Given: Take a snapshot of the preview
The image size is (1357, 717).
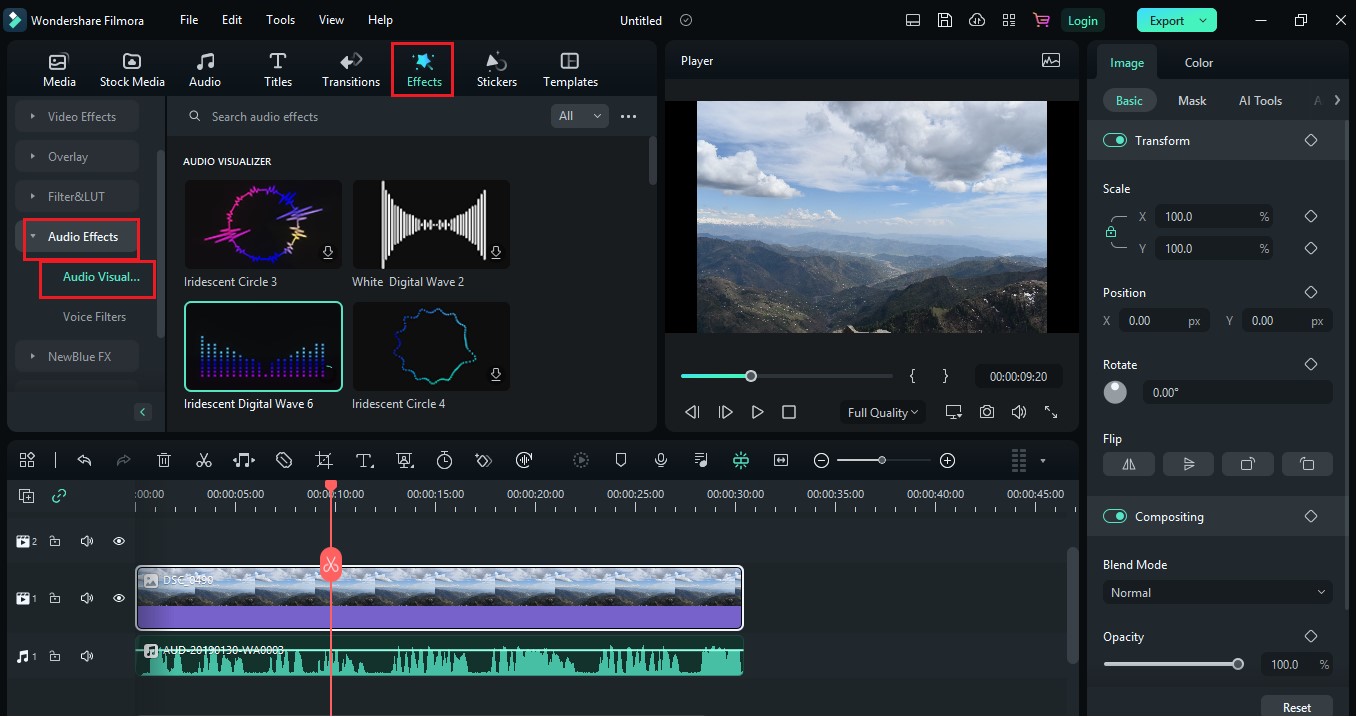Looking at the screenshot, I should (987, 412).
